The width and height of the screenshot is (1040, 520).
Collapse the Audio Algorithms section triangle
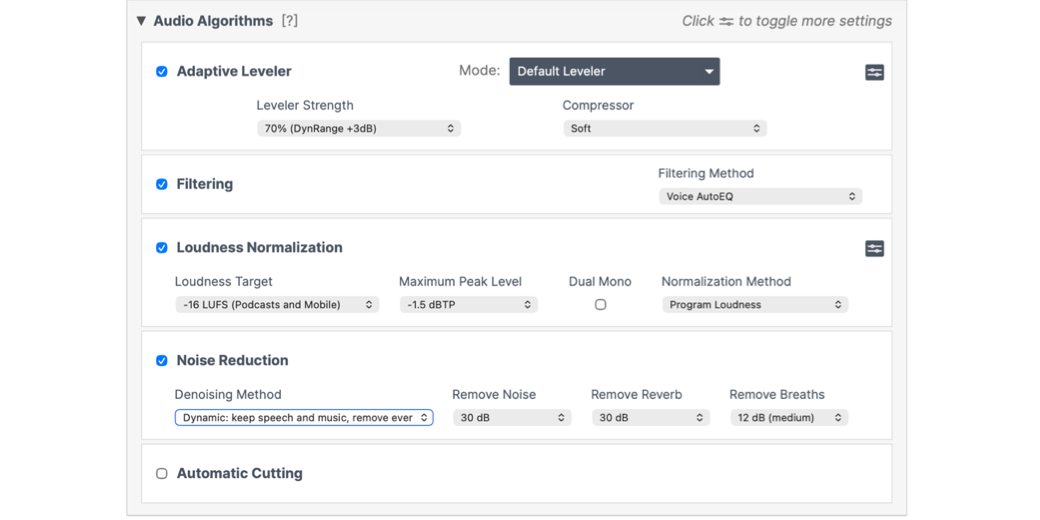point(141,21)
